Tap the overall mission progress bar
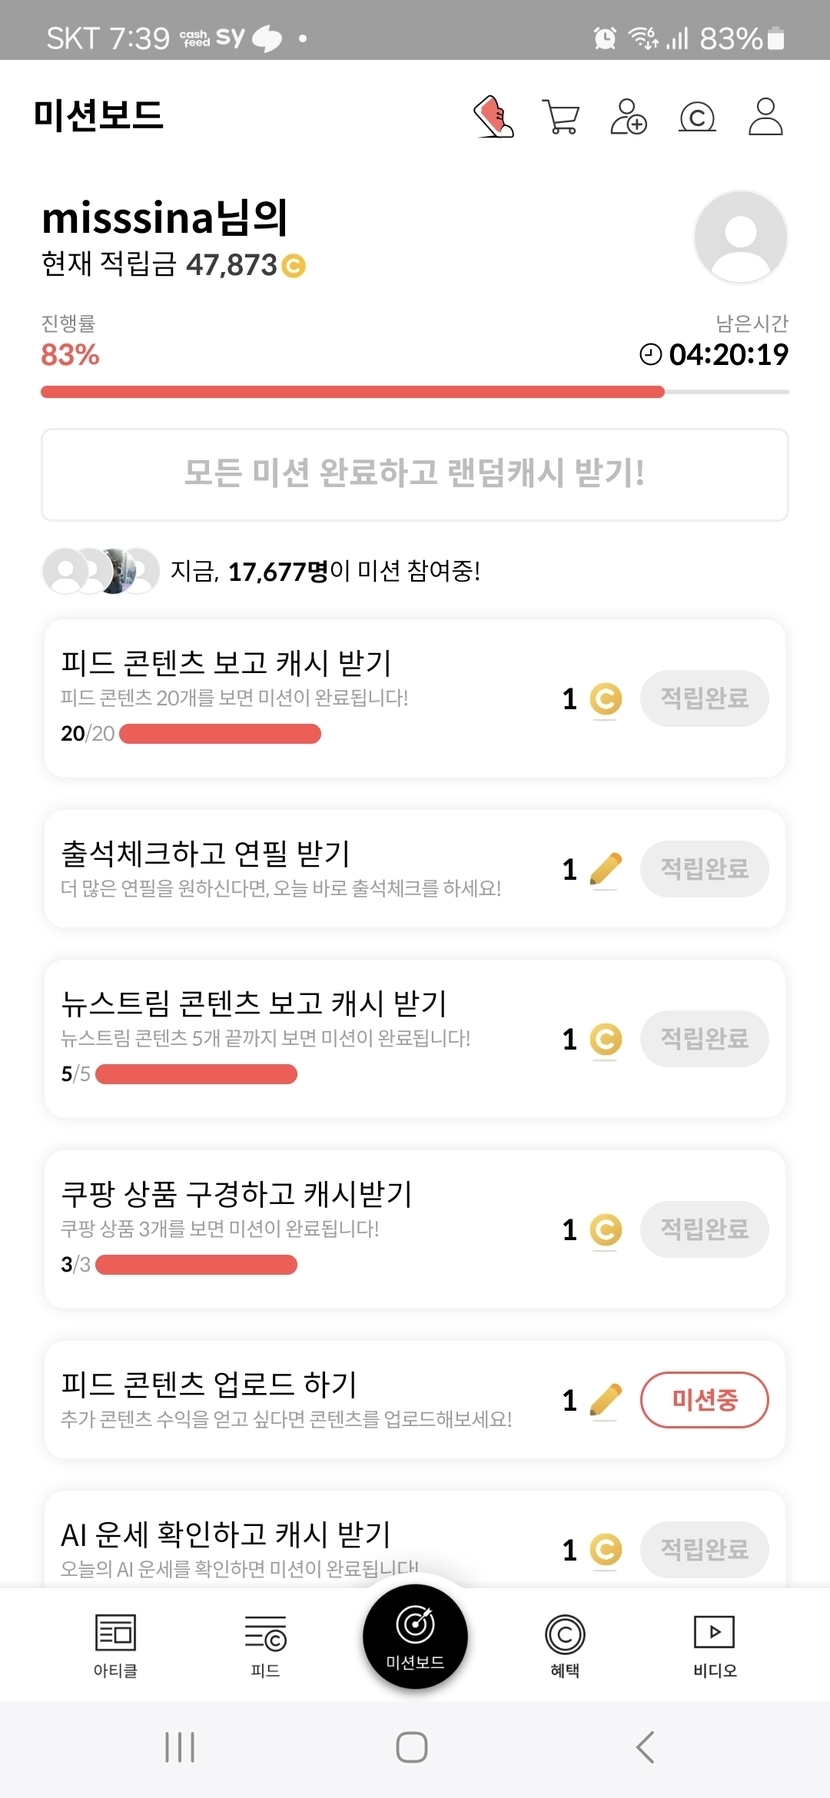This screenshot has height=1798, width=830. coord(414,392)
